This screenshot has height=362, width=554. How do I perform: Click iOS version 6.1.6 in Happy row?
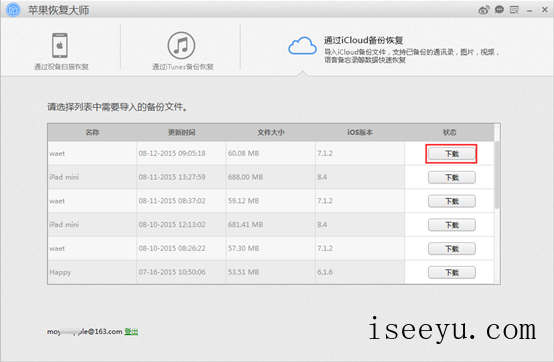pos(325,272)
